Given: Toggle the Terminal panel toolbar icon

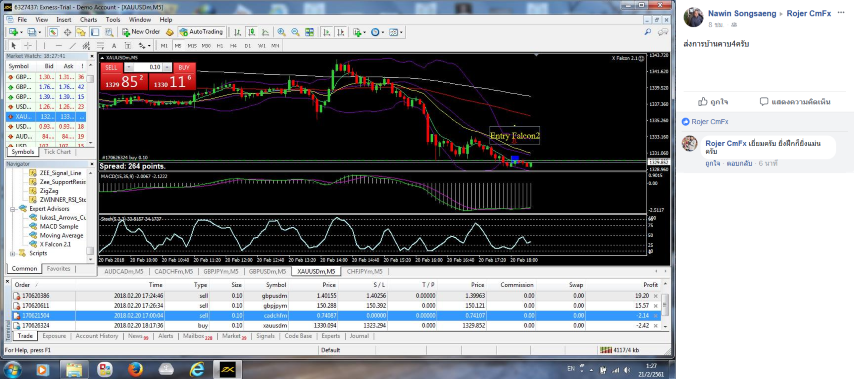Looking at the screenshot, I should [95, 32].
